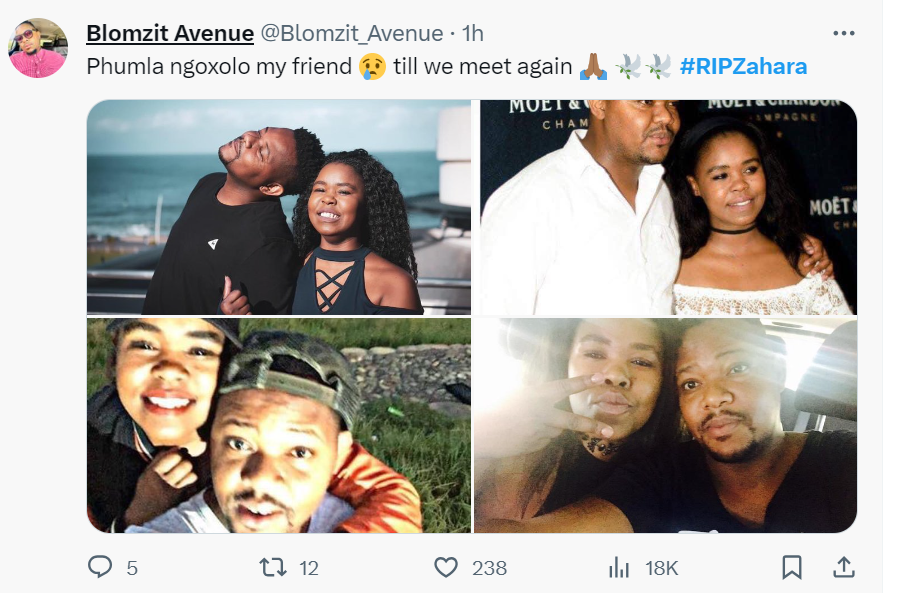
Task: Retweet the post using the repost icon
Action: pos(272,568)
